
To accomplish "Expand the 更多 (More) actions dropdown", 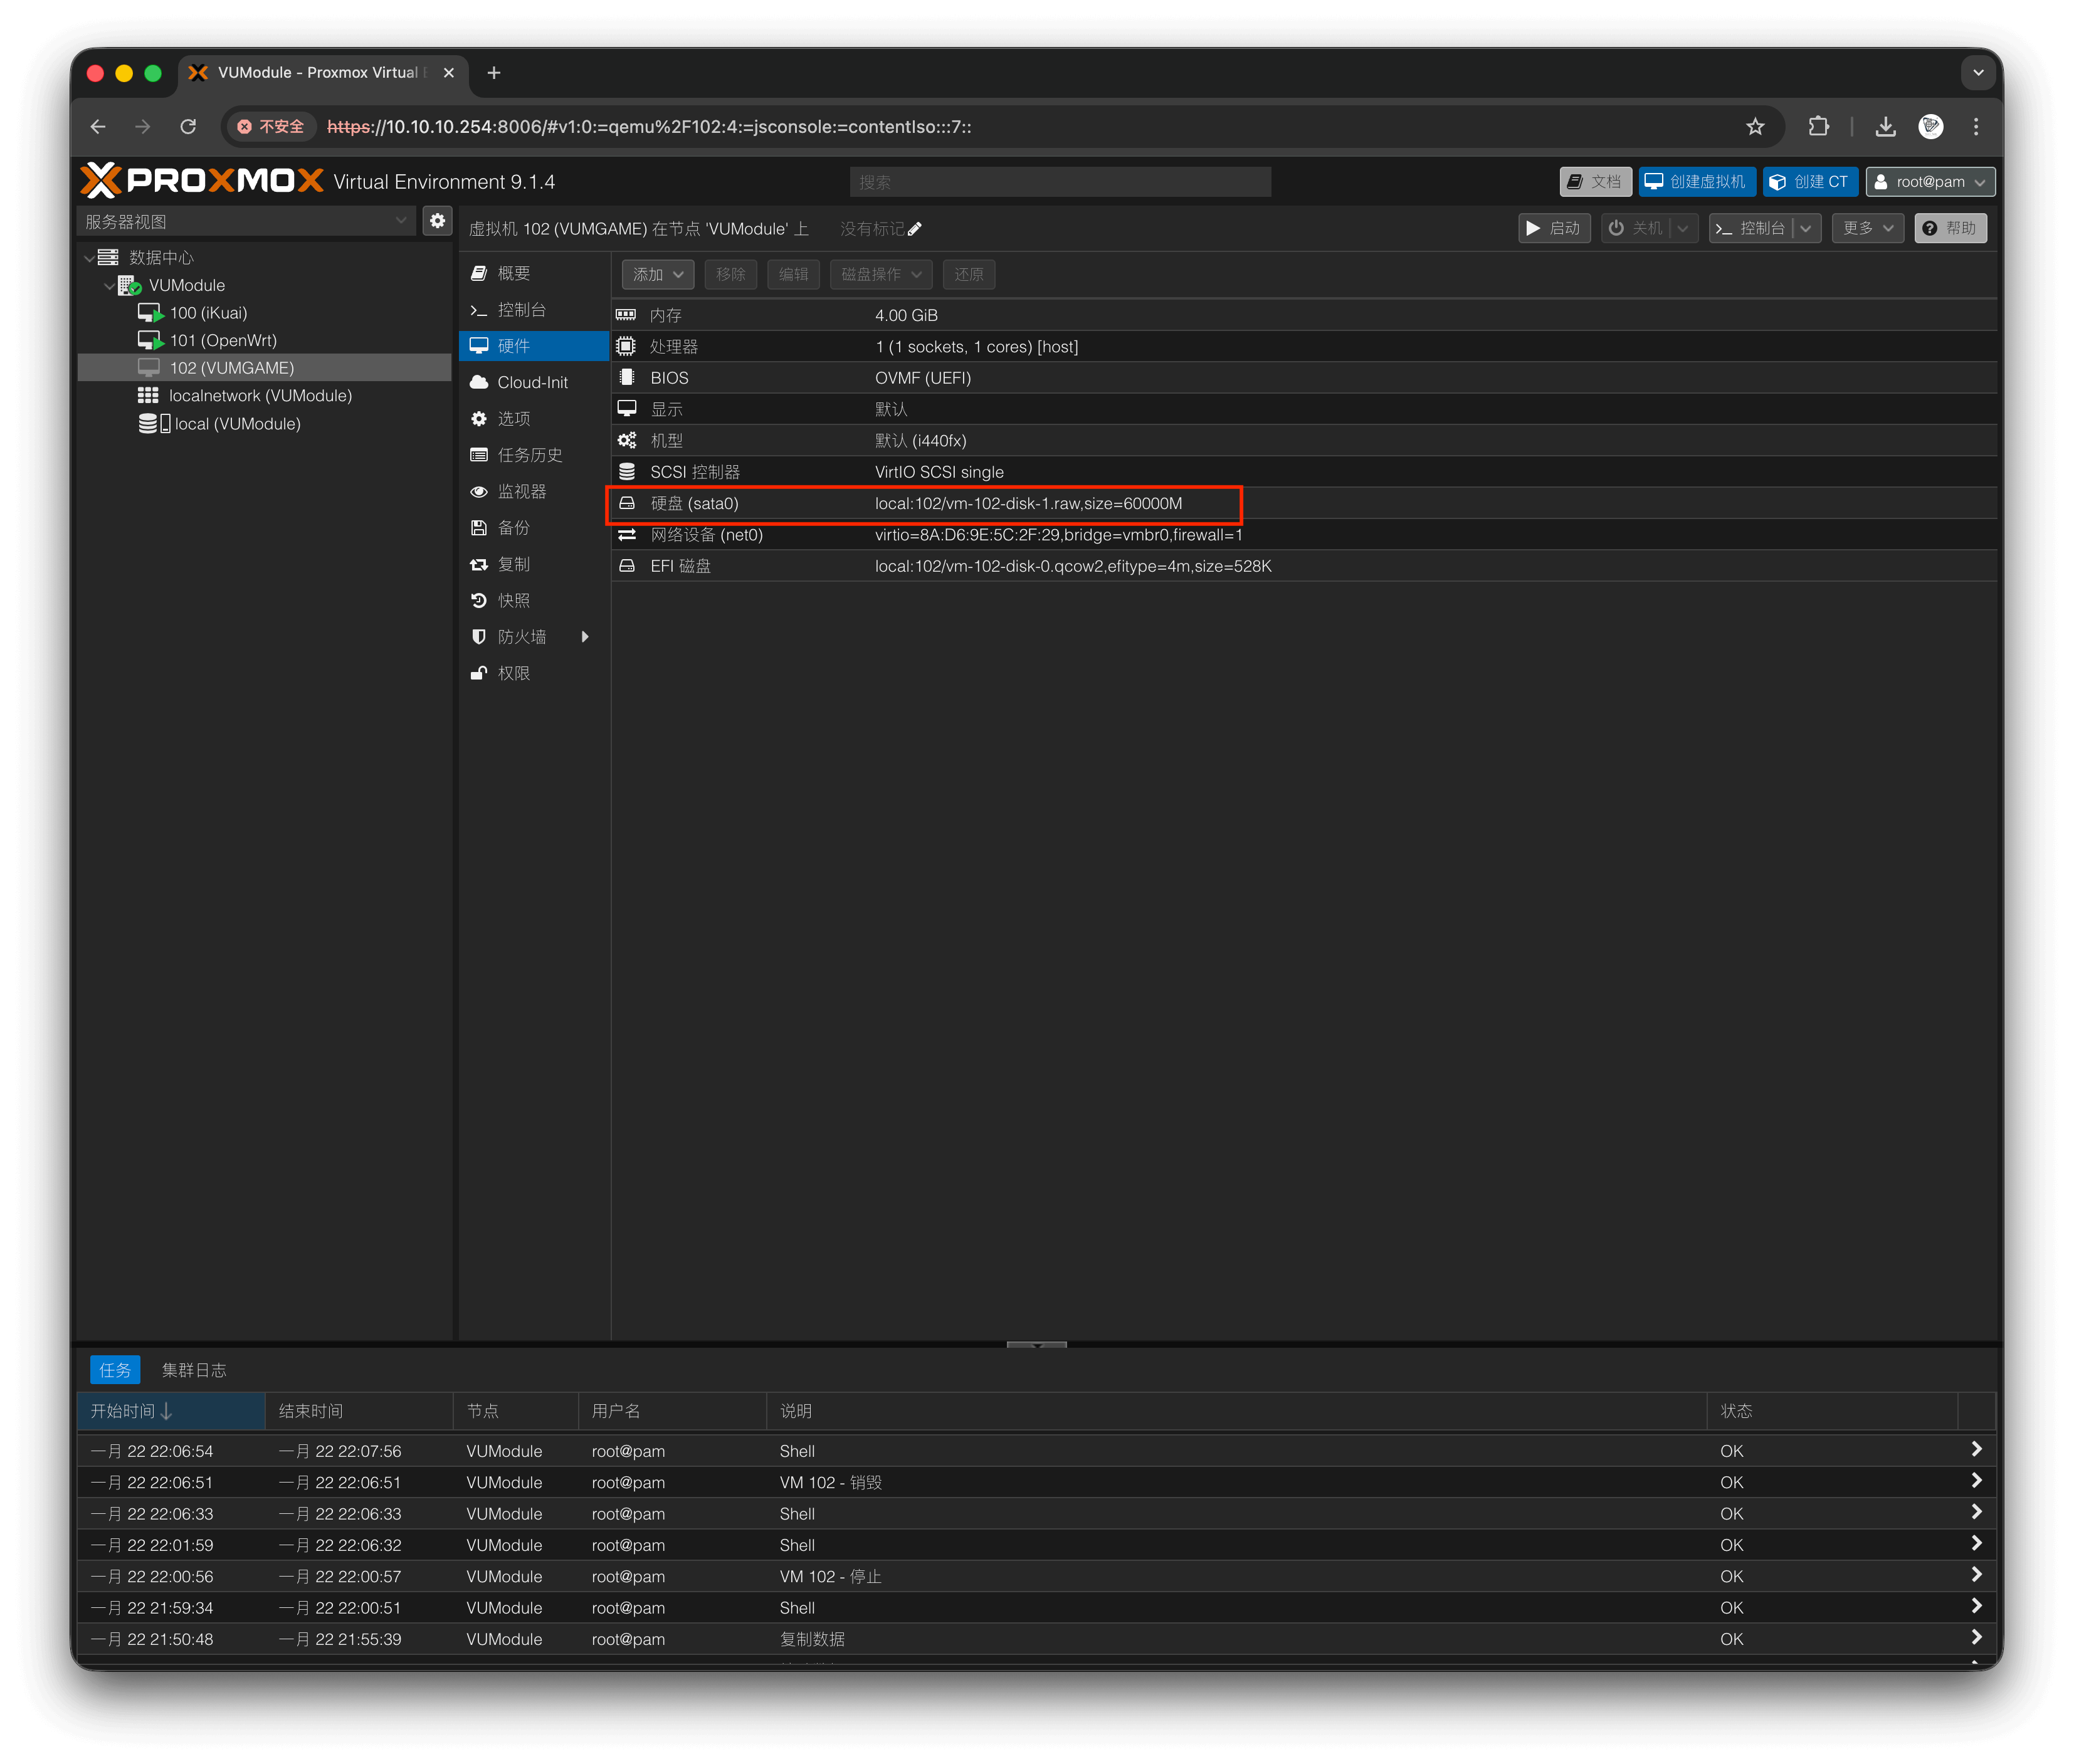I will [1867, 228].
